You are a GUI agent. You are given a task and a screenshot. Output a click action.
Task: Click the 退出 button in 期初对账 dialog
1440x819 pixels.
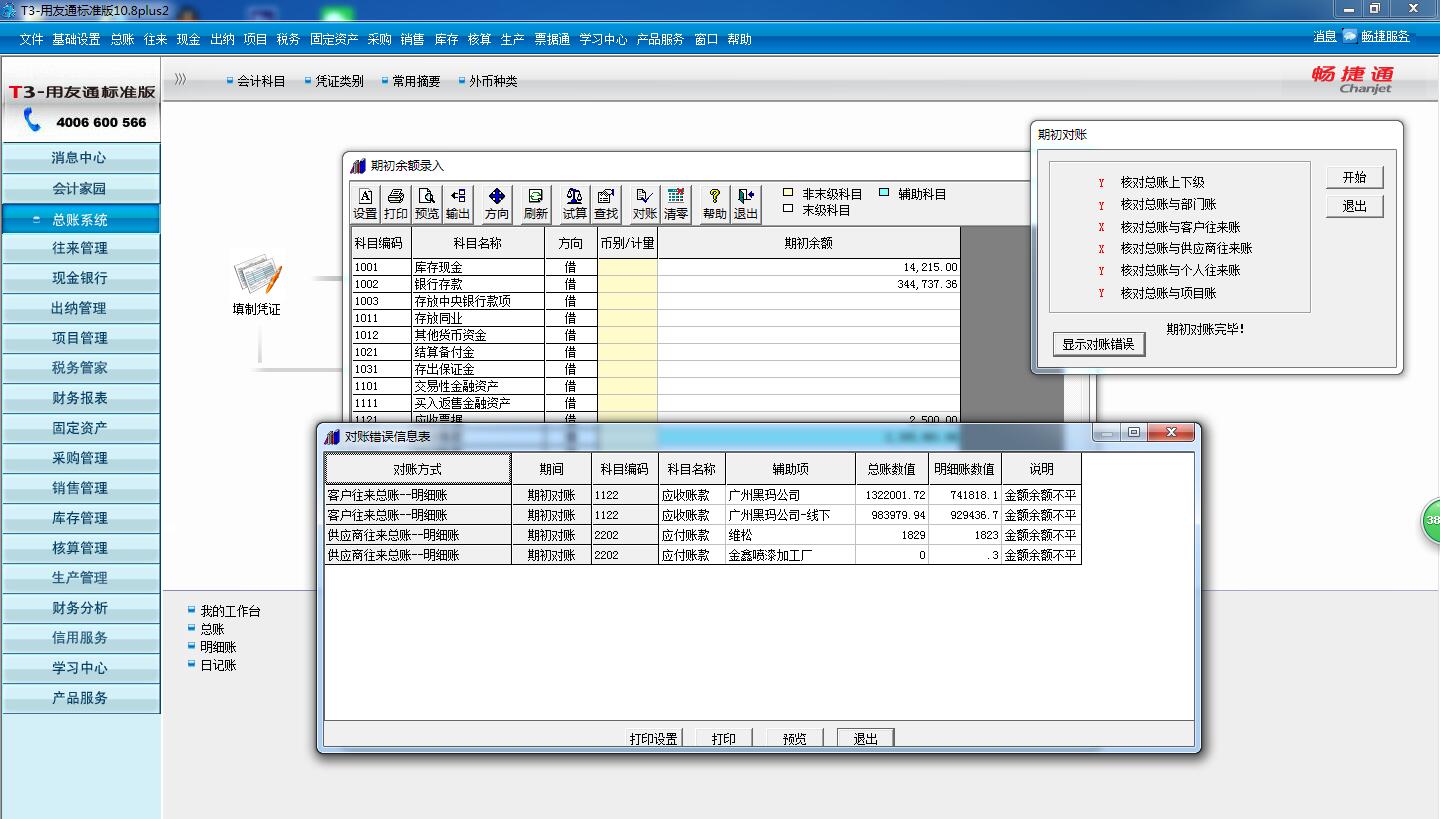click(x=1355, y=206)
